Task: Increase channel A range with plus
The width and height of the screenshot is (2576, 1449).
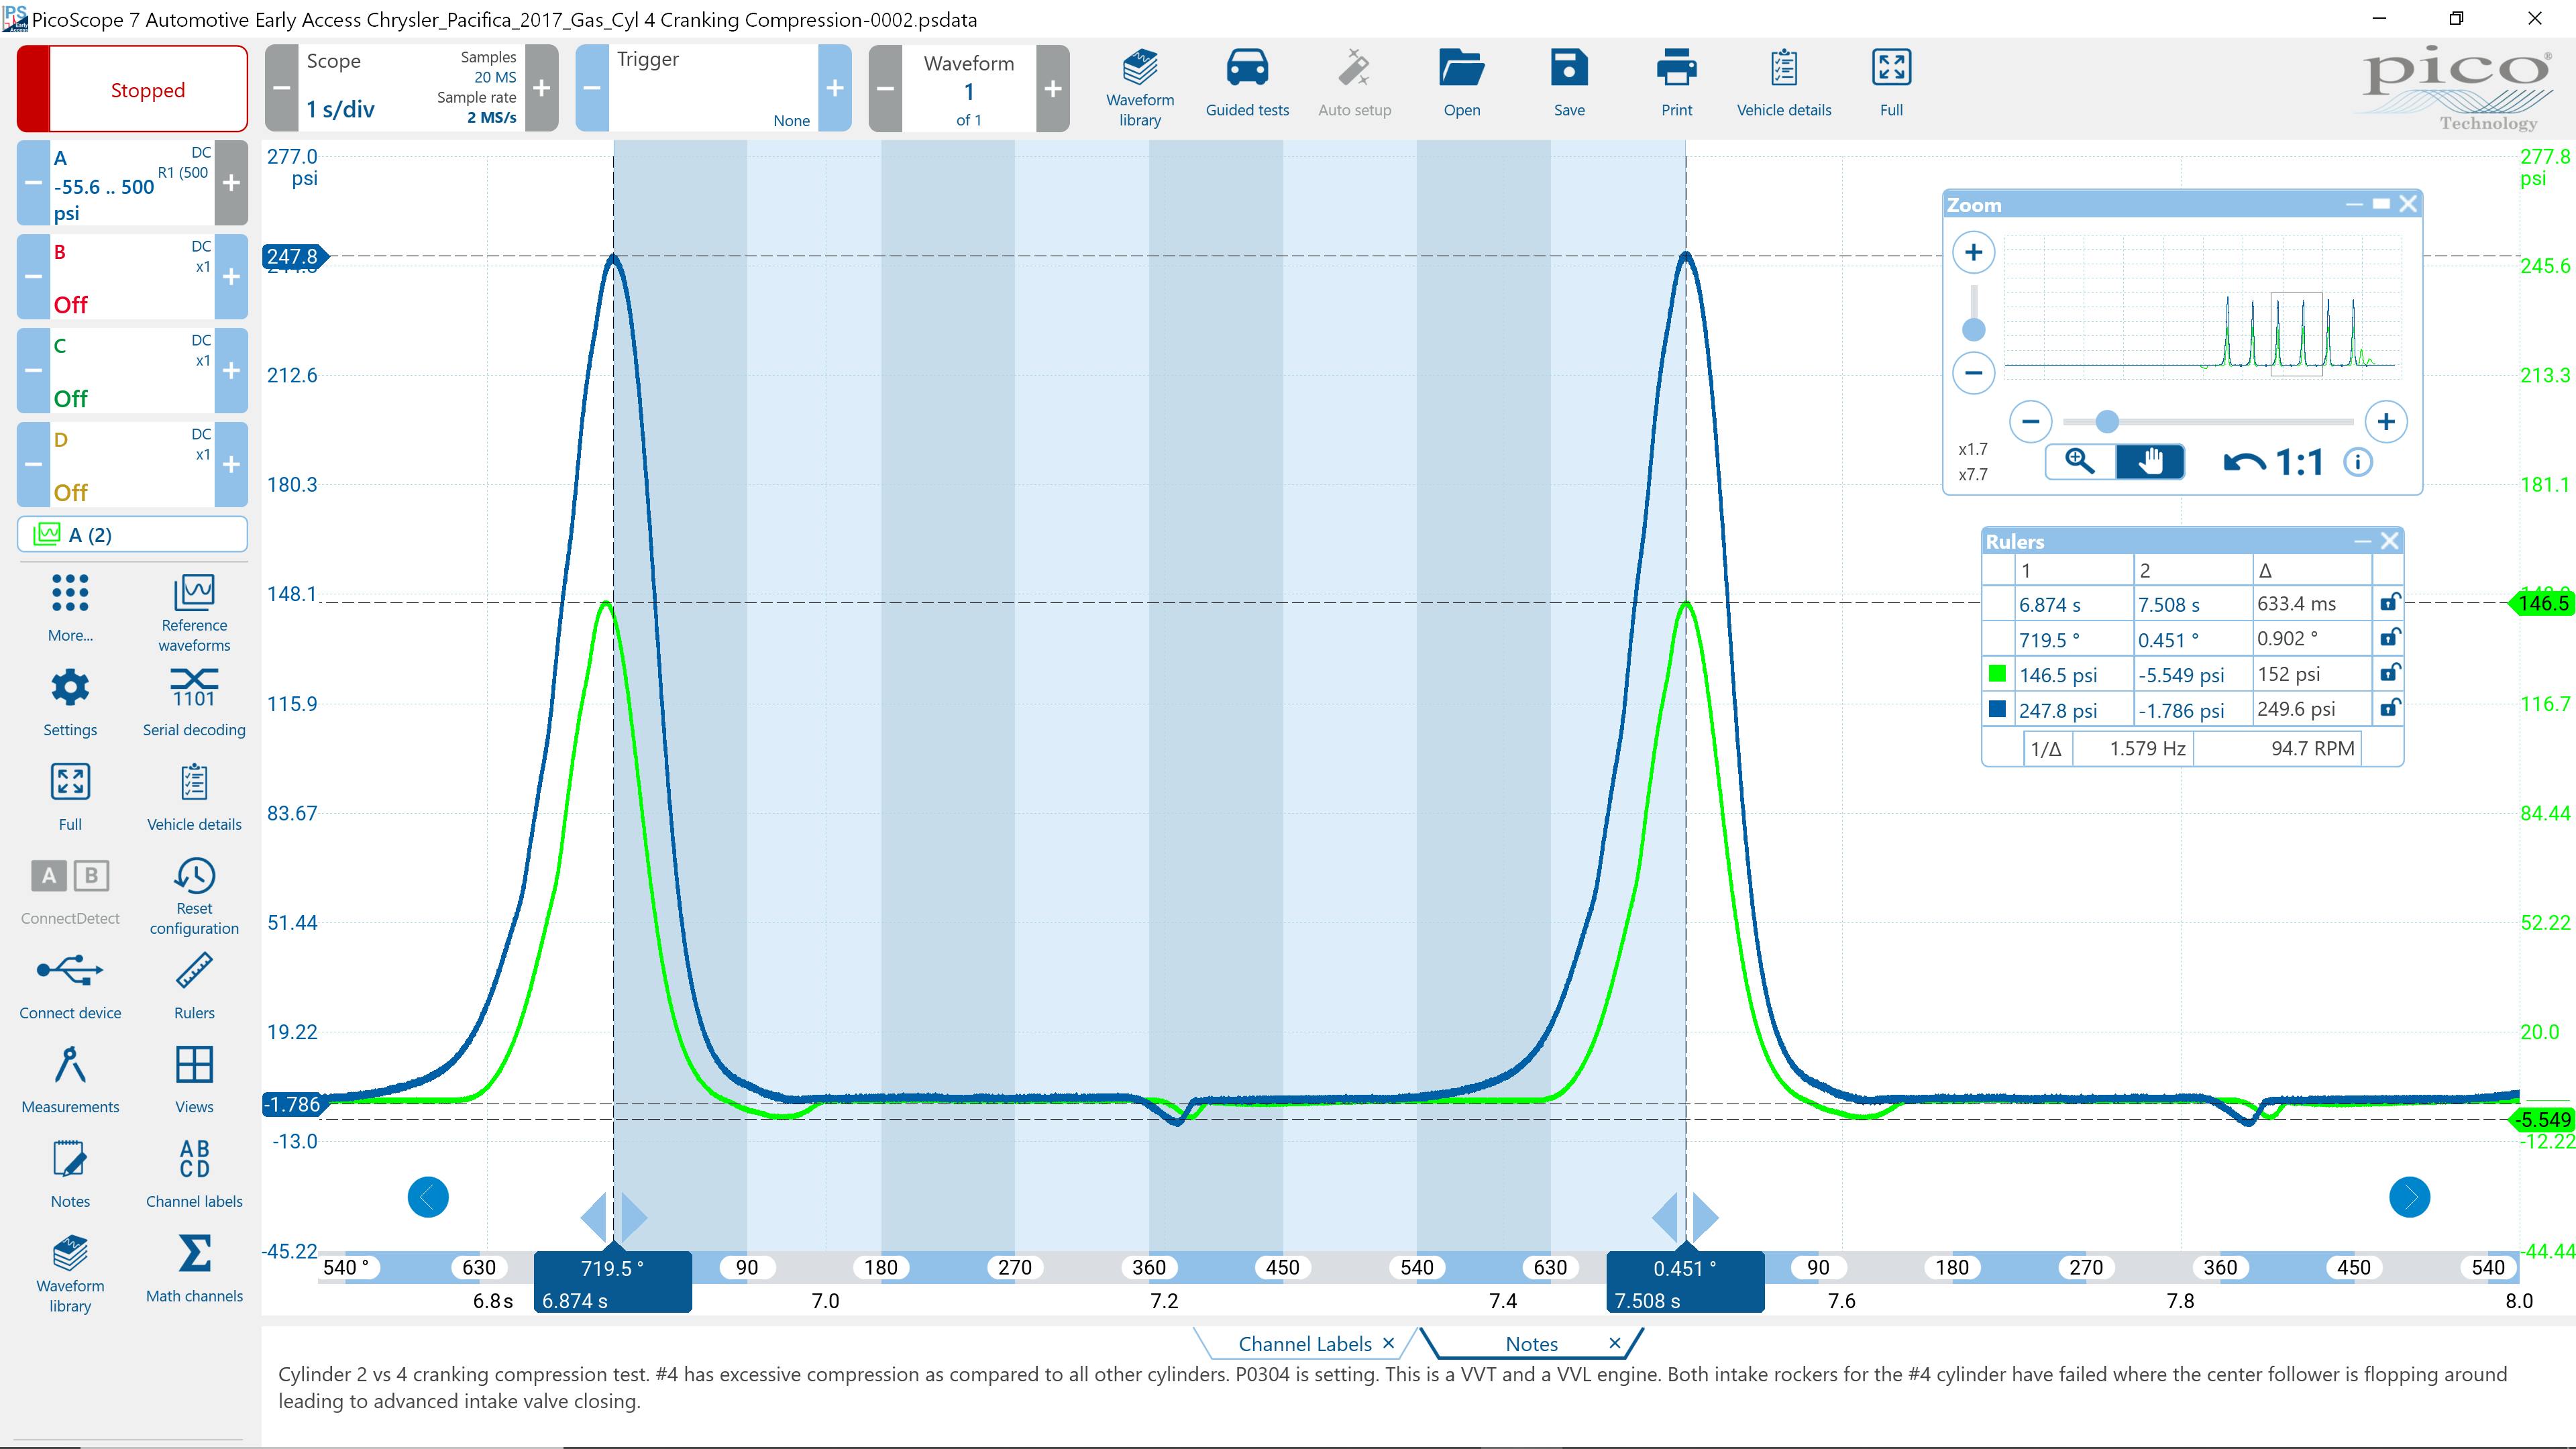Action: pyautogui.click(x=231, y=183)
